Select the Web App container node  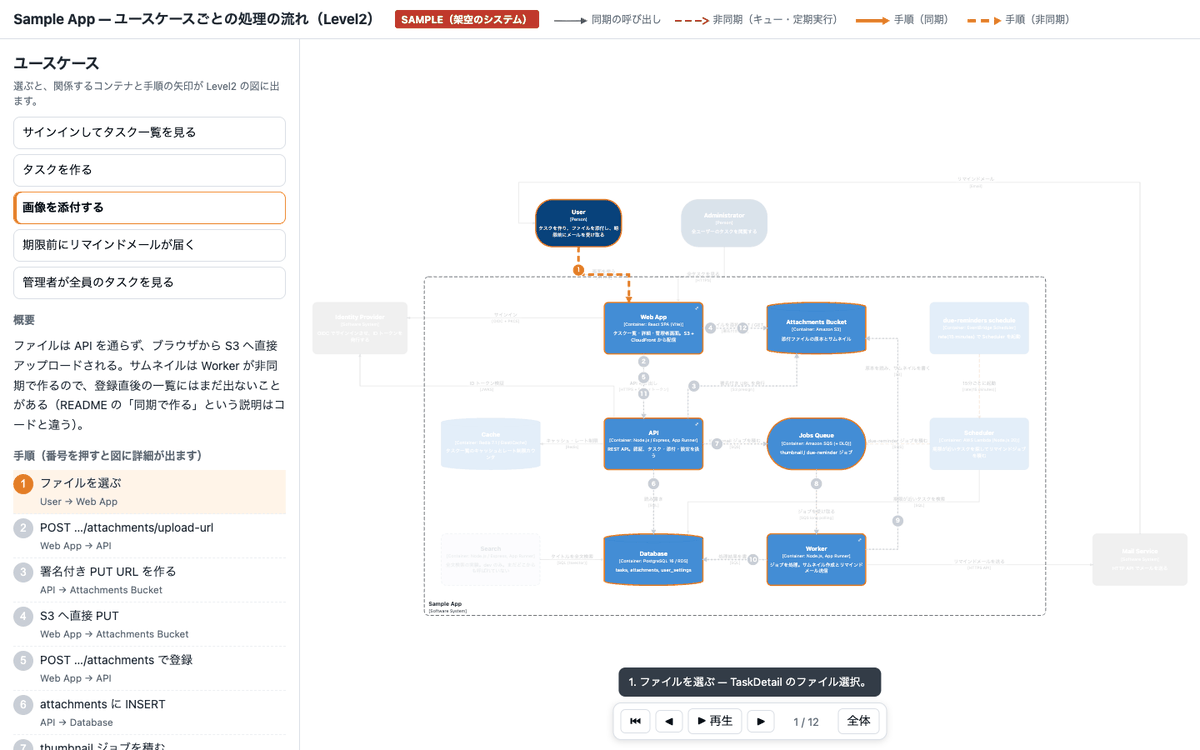[654, 328]
